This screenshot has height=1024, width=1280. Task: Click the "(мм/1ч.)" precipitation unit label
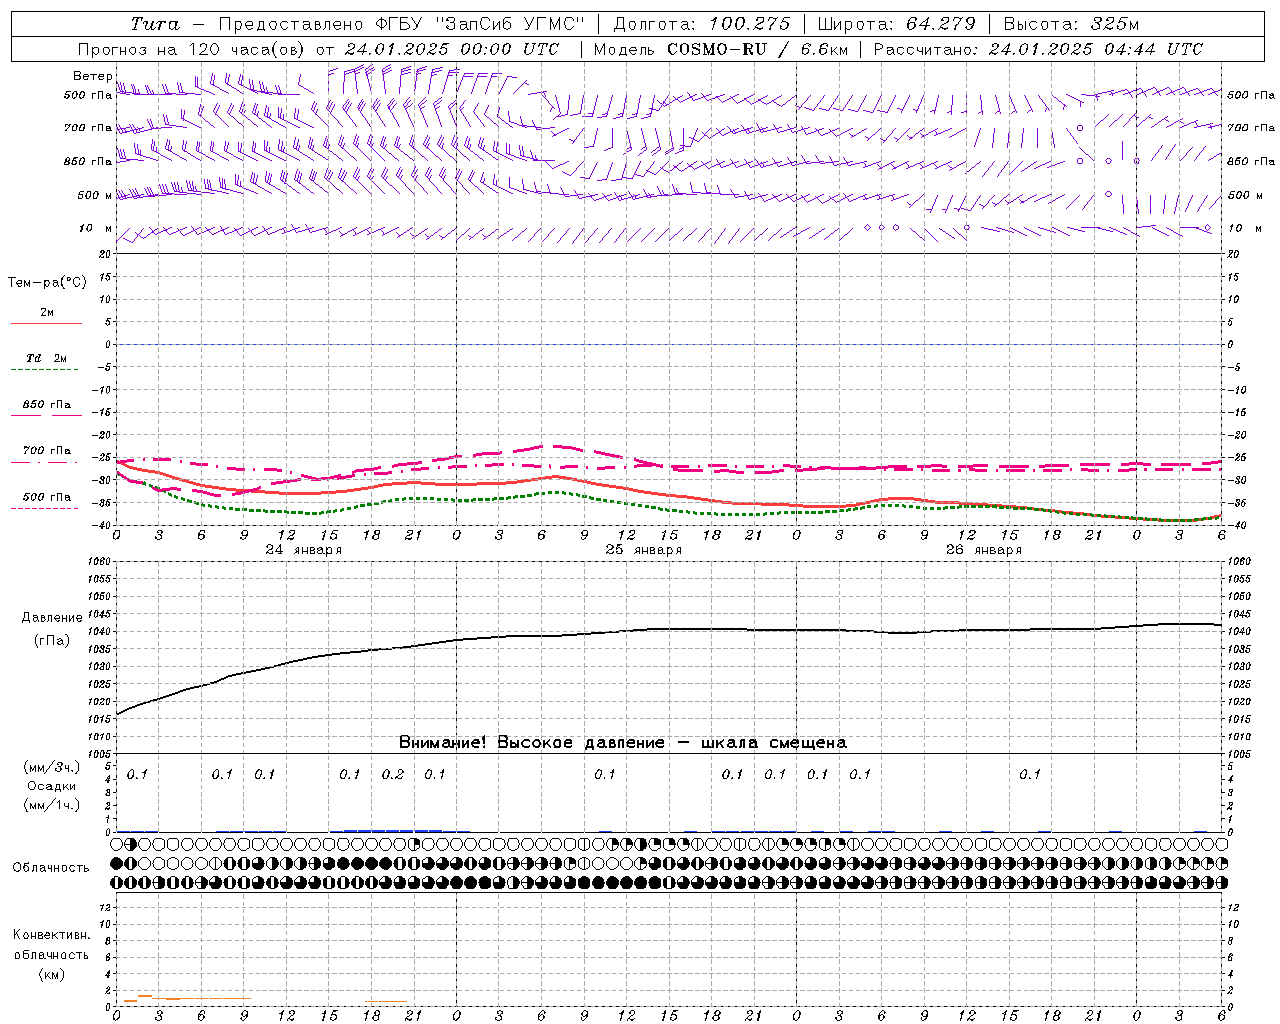pyautogui.click(x=52, y=805)
